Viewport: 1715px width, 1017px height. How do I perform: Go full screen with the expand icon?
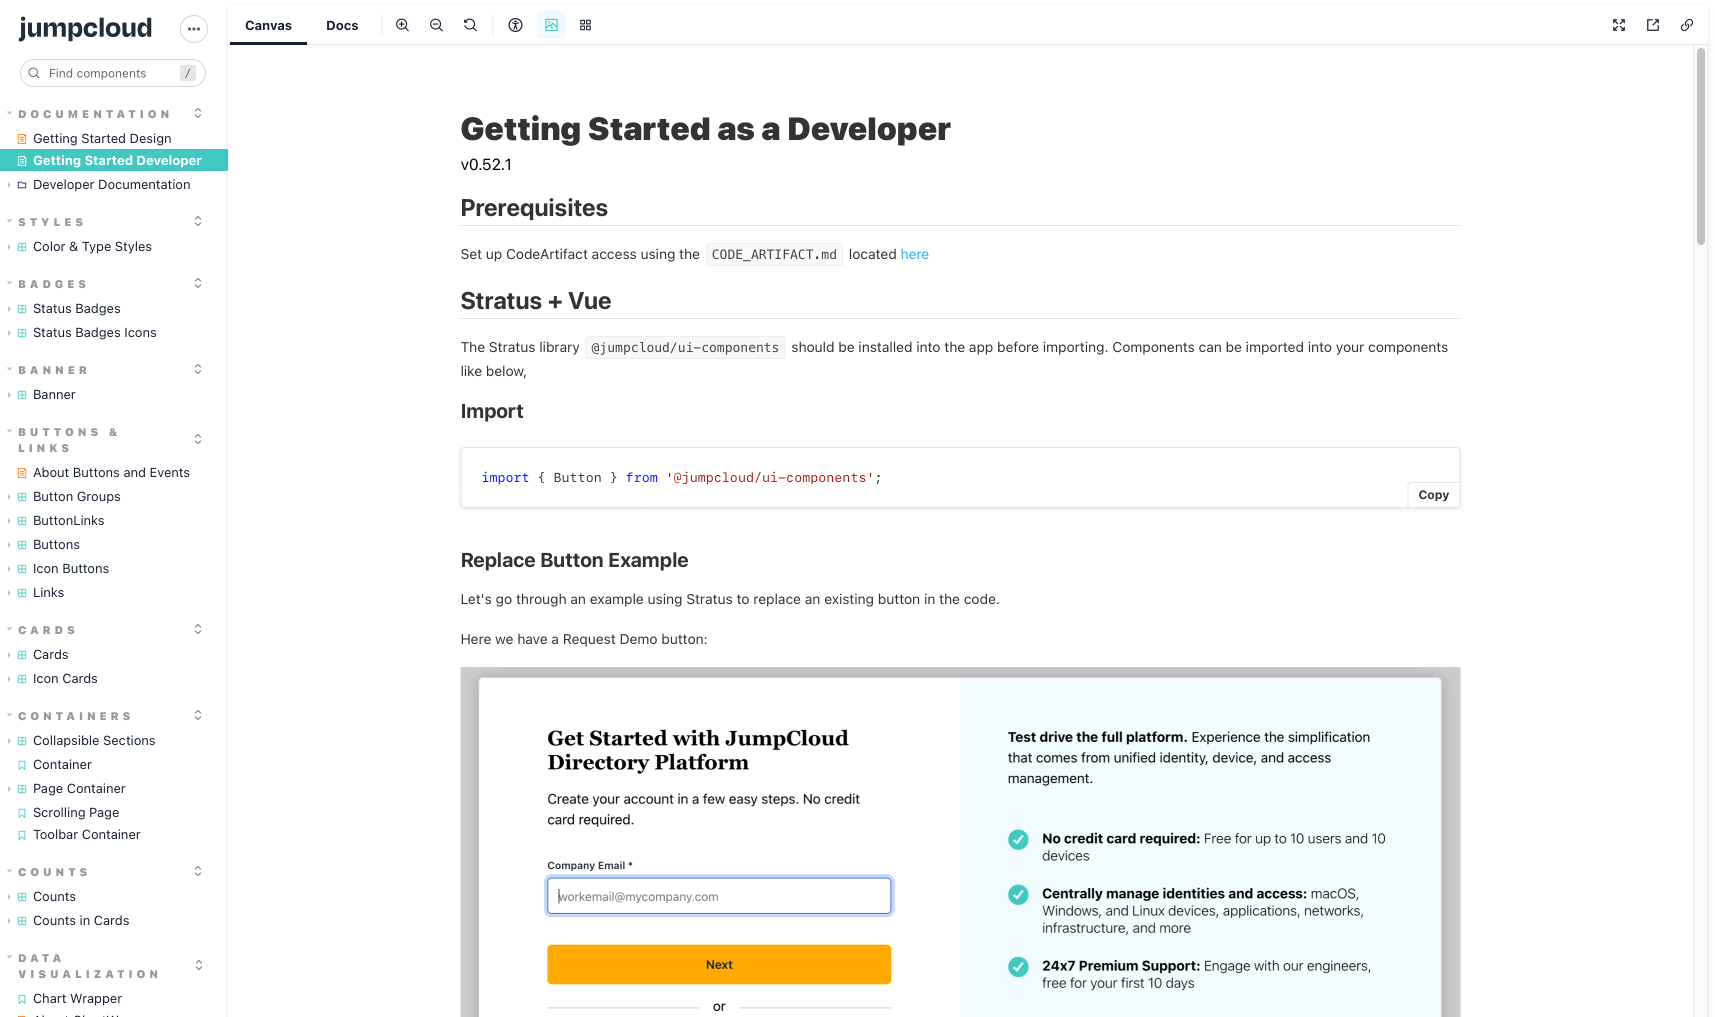pyautogui.click(x=1619, y=25)
